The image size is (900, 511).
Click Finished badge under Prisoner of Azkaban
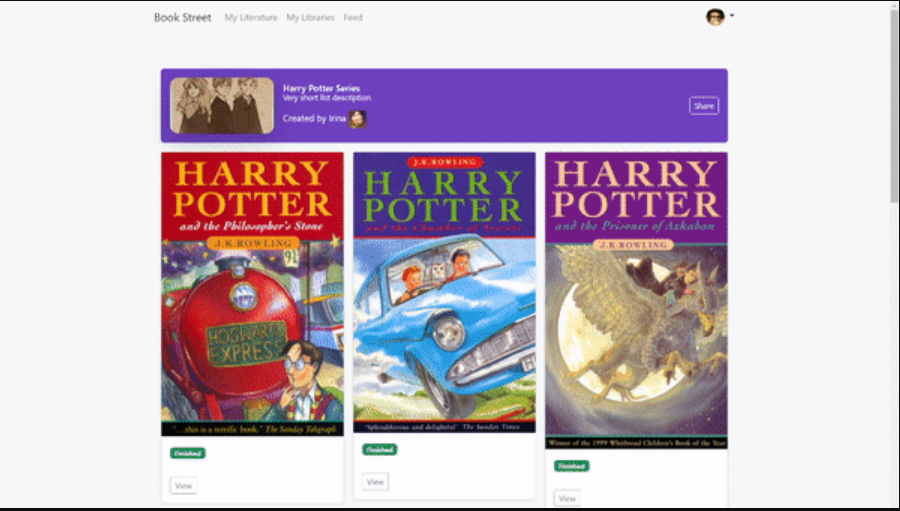572,466
